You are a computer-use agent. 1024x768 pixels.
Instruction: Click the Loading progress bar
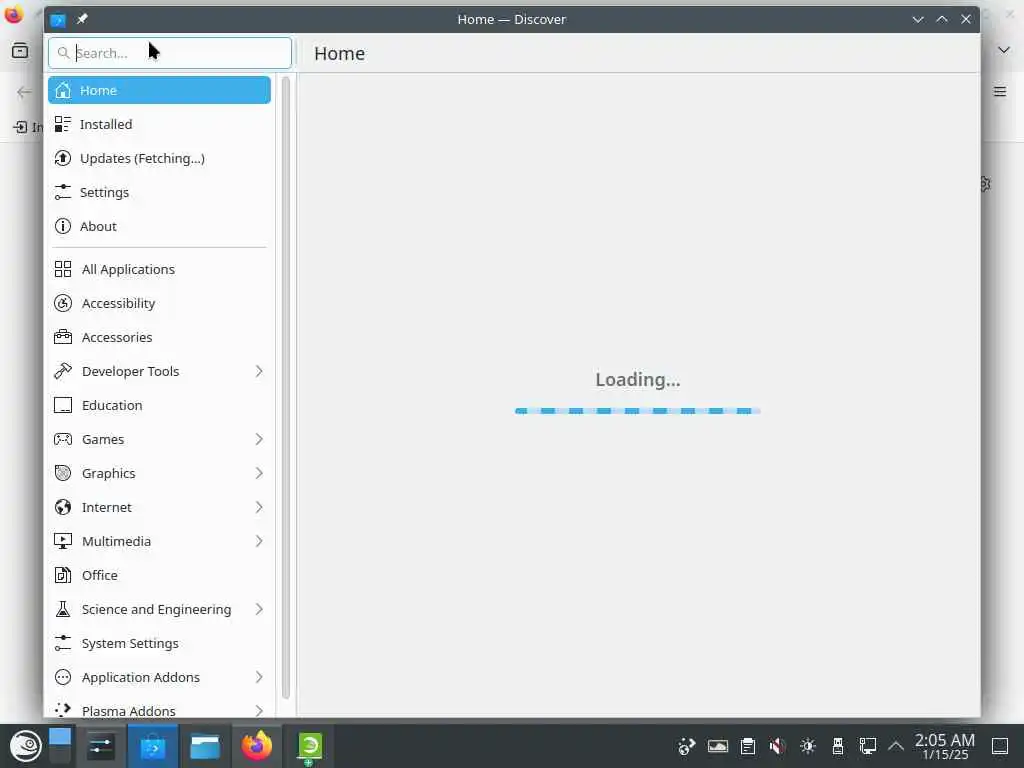click(637, 411)
